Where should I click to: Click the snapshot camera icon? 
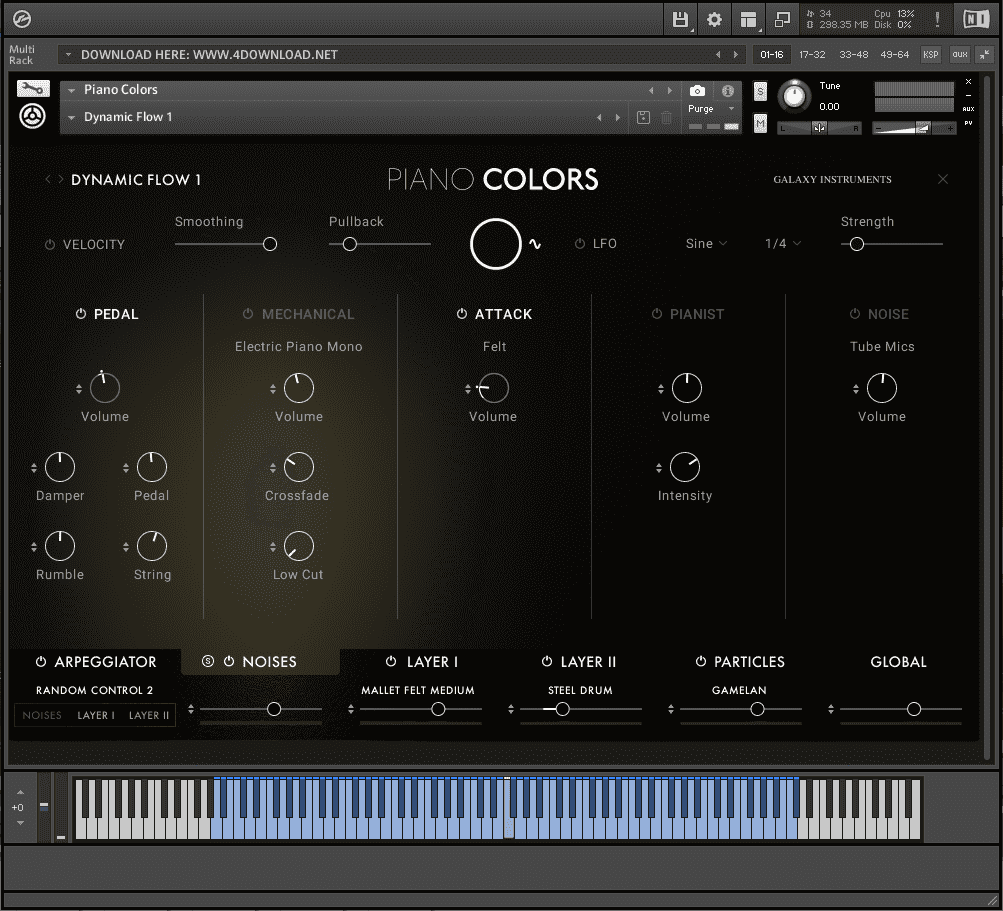[x=697, y=91]
